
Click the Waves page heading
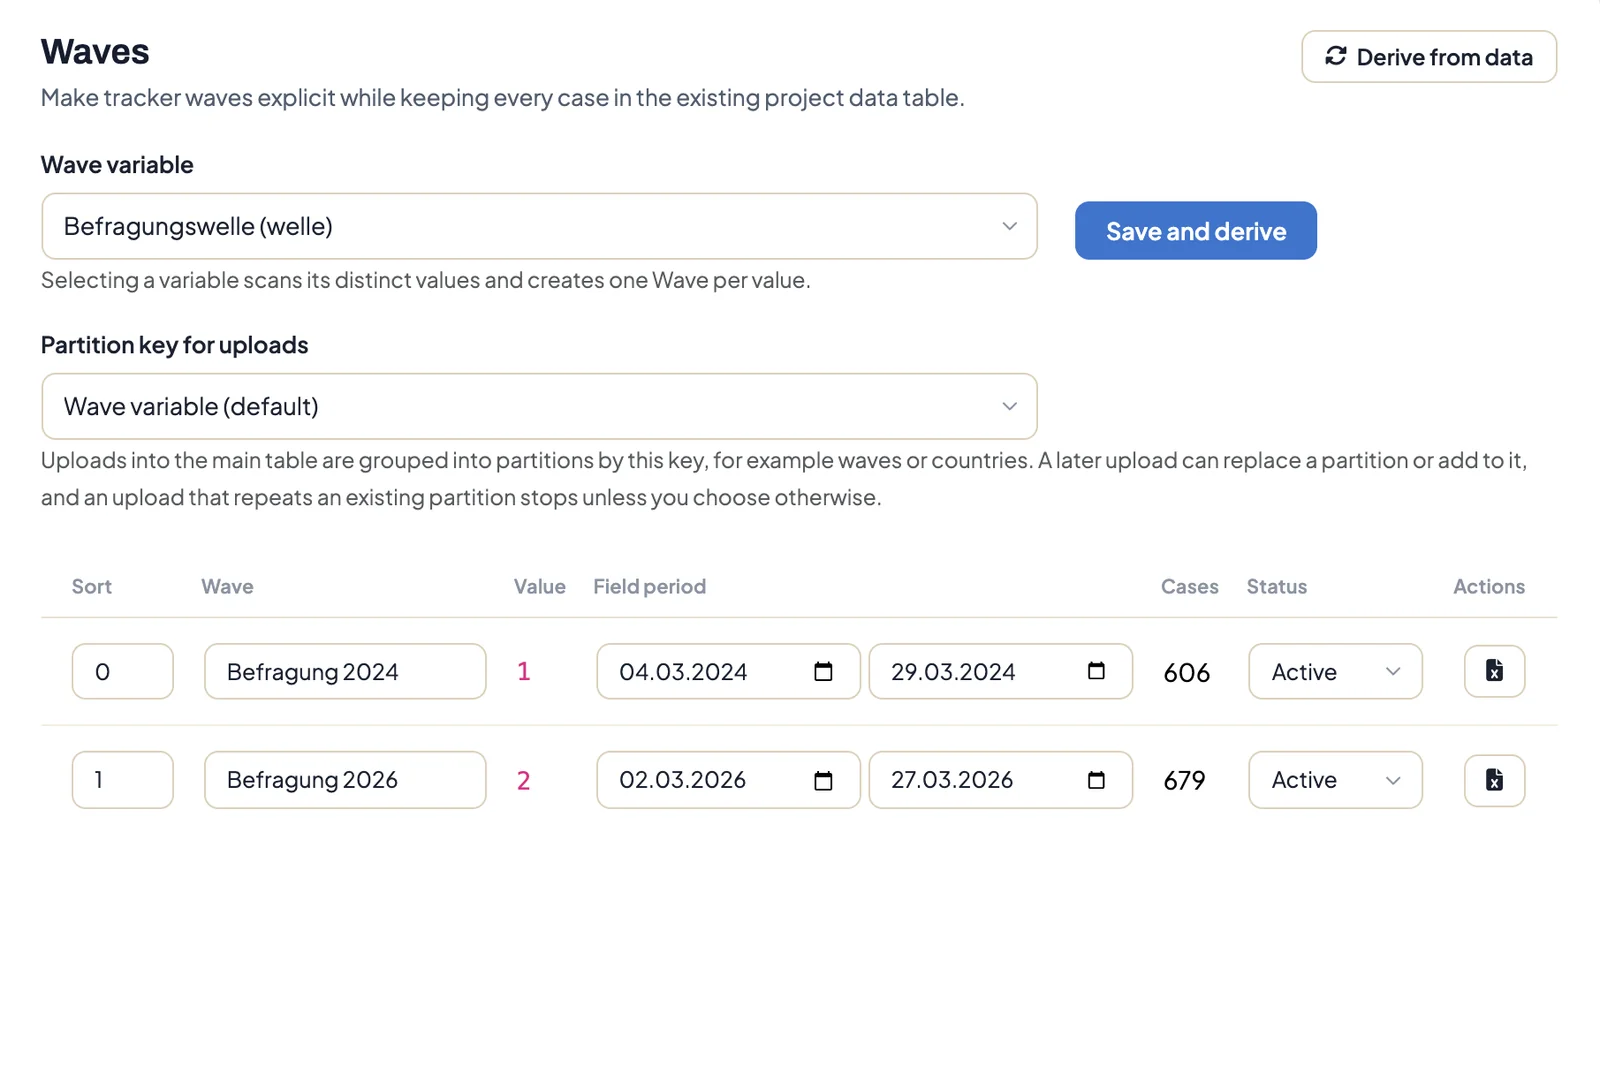[x=95, y=52]
